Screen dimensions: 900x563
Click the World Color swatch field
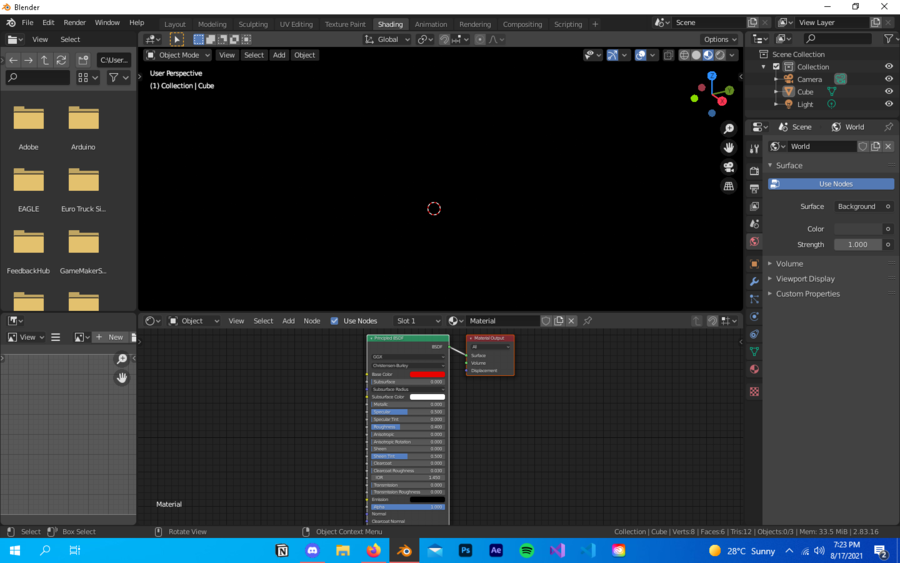tap(858, 228)
